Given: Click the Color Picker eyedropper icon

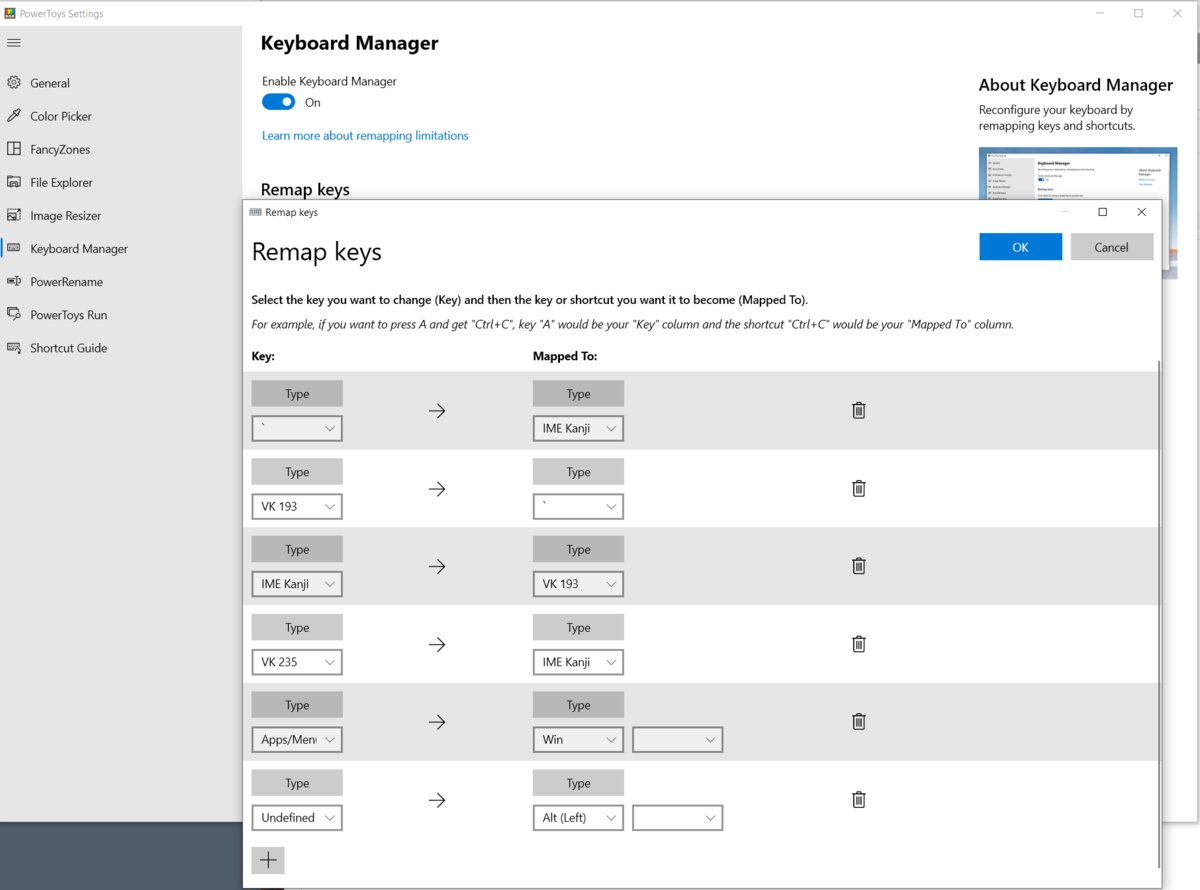Looking at the screenshot, I should (x=14, y=116).
